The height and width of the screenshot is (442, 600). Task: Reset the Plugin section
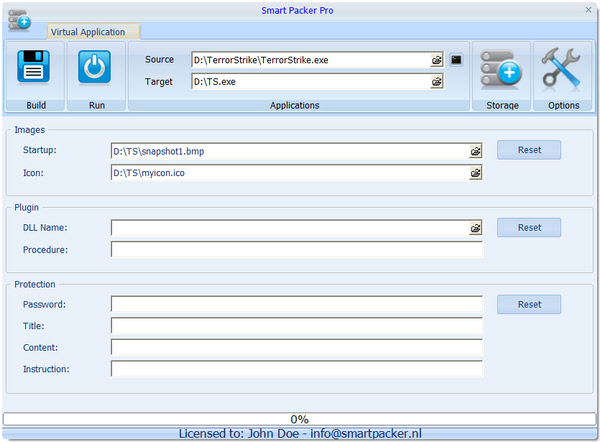coord(529,227)
